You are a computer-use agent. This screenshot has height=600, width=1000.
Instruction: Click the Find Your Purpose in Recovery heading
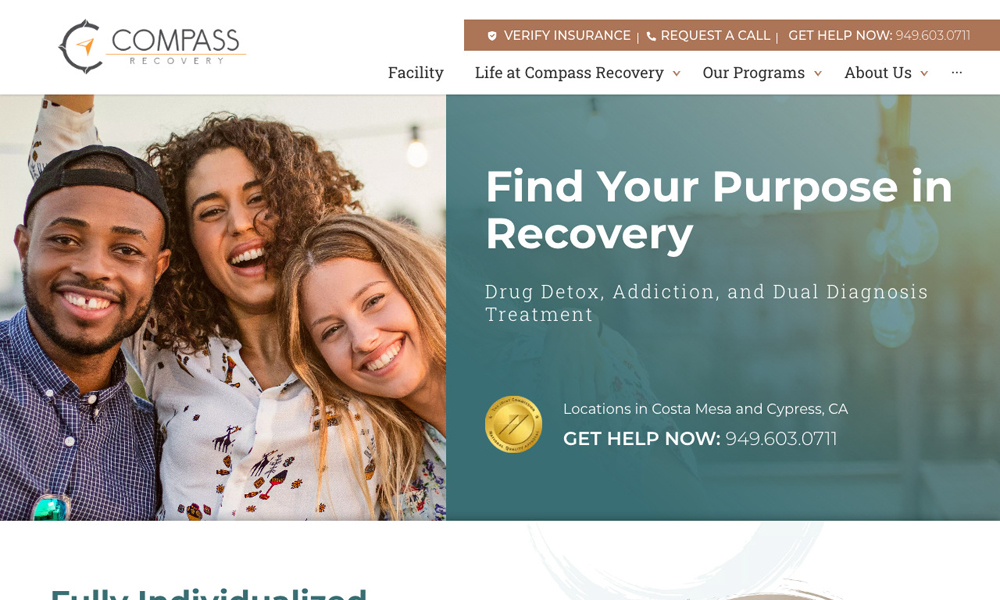click(x=719, y=210)
